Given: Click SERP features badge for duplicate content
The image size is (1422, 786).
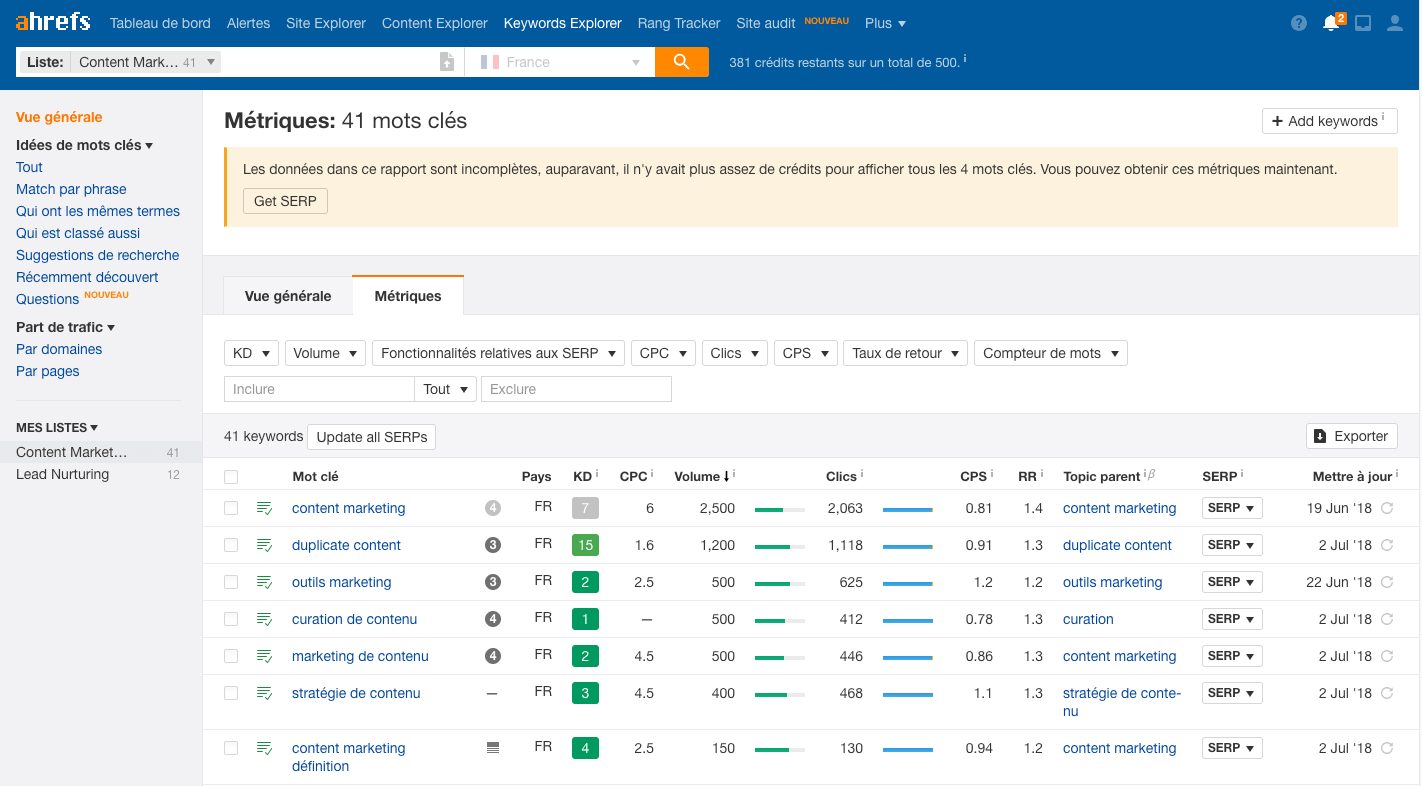Looking at the screenshot, I should [492, 545].
